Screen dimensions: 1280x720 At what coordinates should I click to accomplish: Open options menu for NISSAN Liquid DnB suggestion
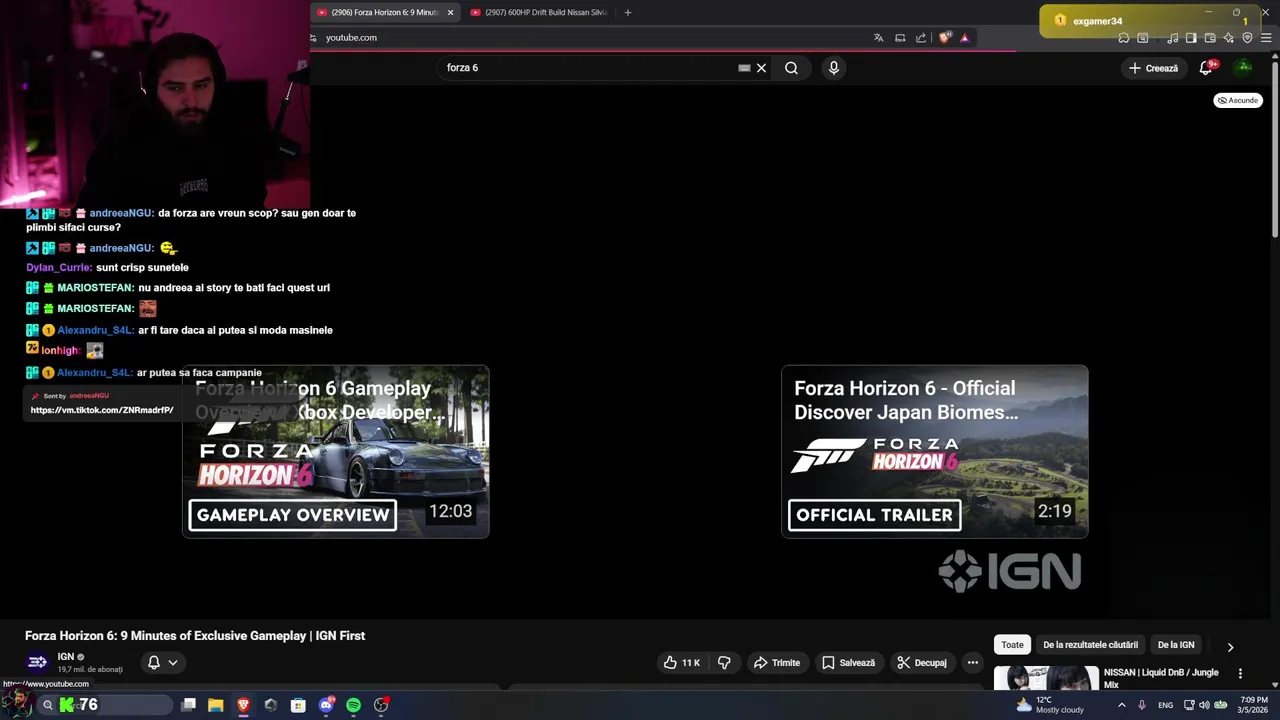tap(1240, 674)
